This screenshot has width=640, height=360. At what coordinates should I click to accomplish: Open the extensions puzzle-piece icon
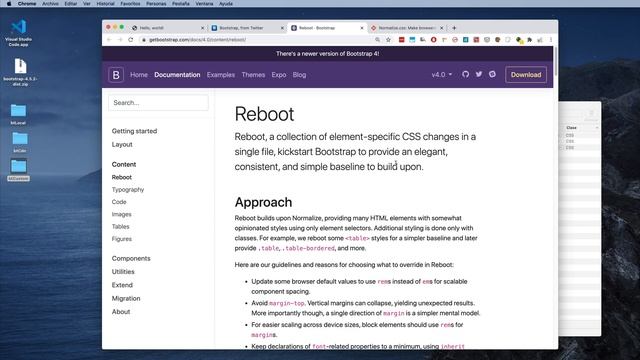point(529,40)
